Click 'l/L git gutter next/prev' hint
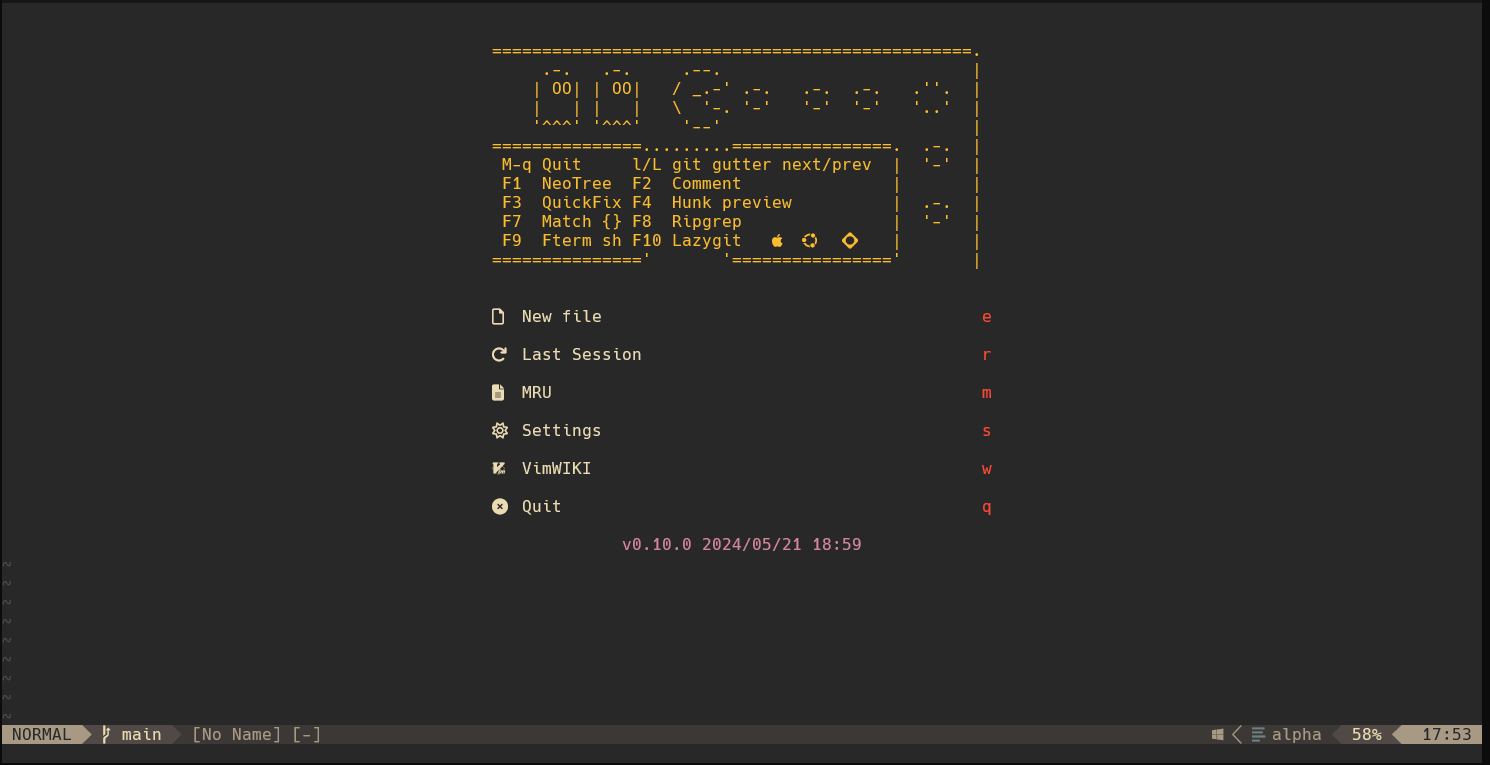Viewport: 1490px width, 765px height. pyautogui.click(x=752, y=165)
